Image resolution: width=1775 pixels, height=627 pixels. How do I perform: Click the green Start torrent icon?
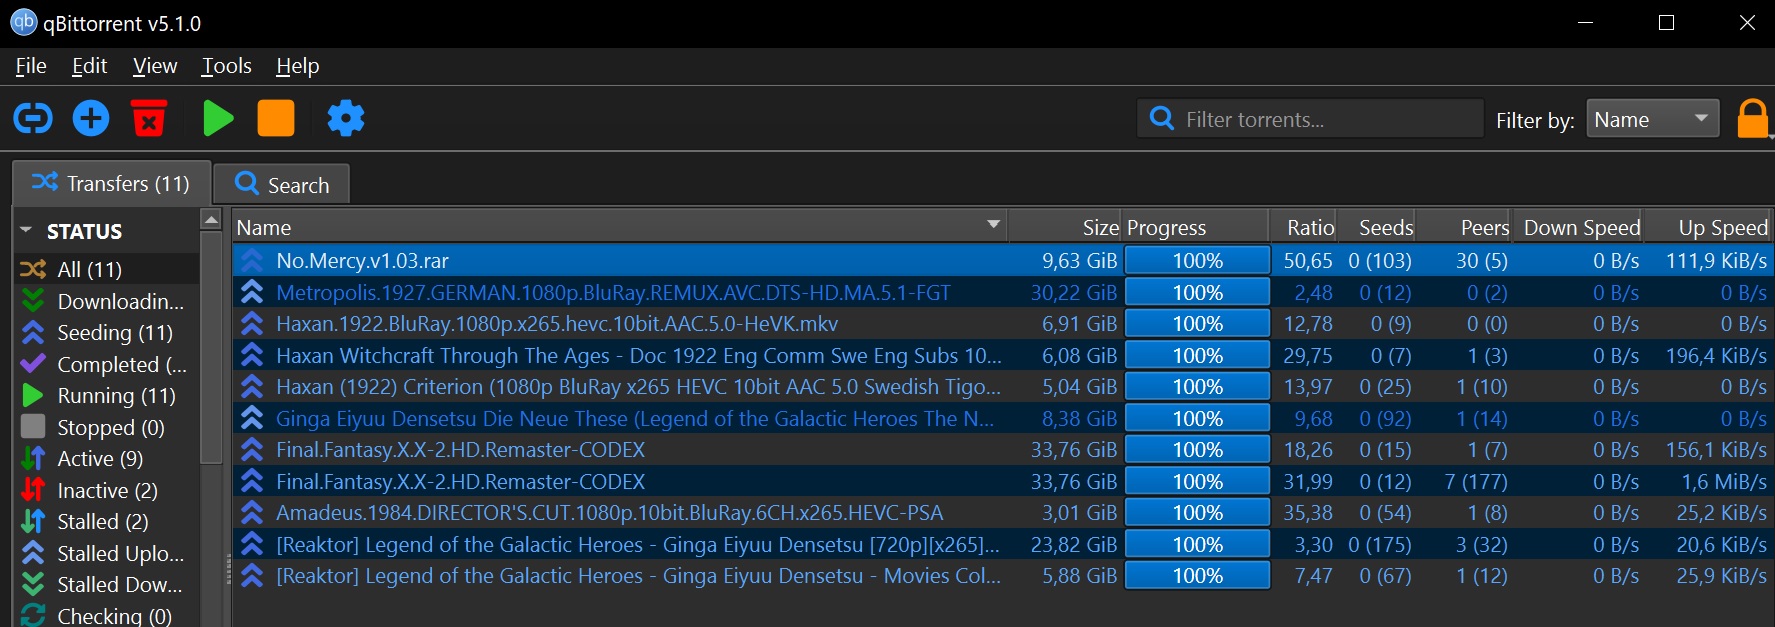tap(218, 118)
